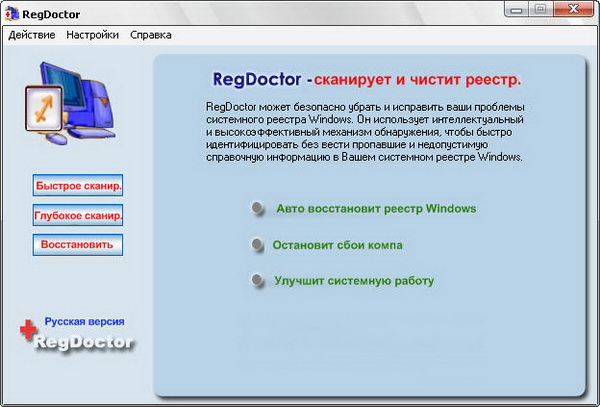Click the bullet beside Авто восстановит реестр Windows

coord(257,209)
